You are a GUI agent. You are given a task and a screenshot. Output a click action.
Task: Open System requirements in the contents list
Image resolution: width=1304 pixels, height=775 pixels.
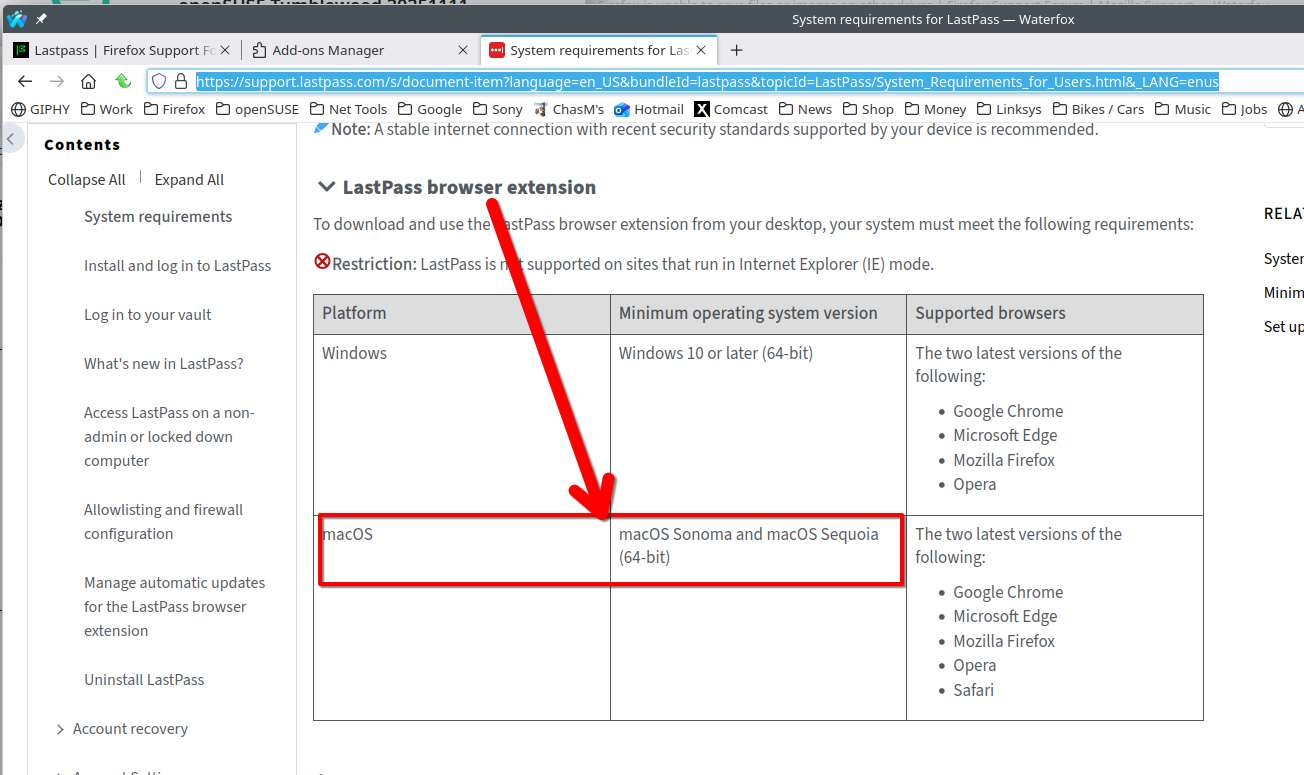tap(158, 217)
